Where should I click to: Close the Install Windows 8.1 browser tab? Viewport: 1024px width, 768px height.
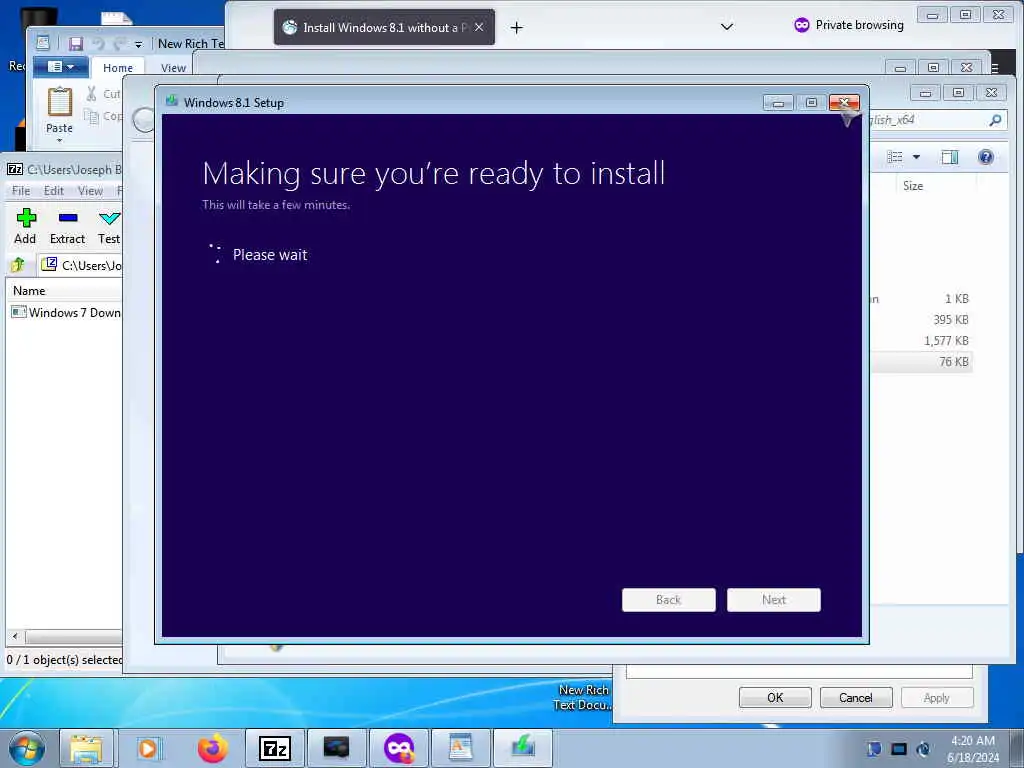tap(479, 27)
